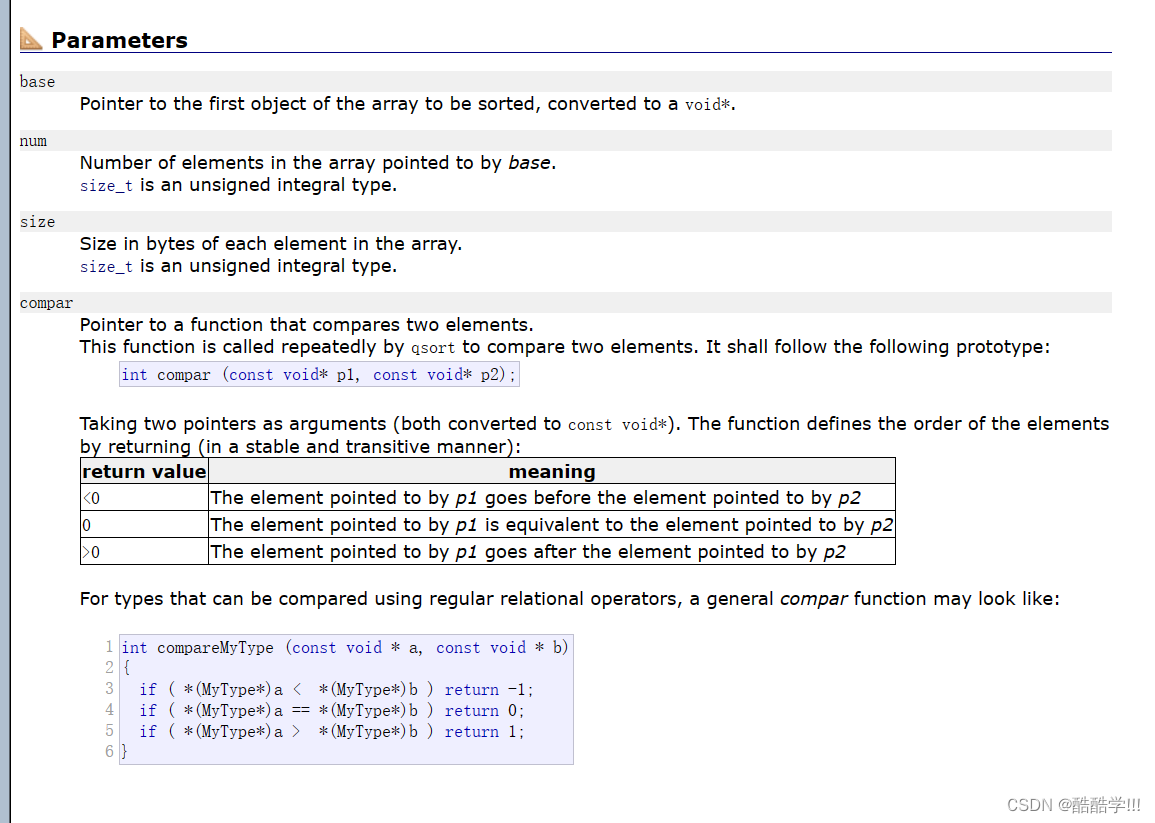Click the 'For types that can be compared' sentence
The height and width of the screenshot is (823, 1155).
pos(569,599)
